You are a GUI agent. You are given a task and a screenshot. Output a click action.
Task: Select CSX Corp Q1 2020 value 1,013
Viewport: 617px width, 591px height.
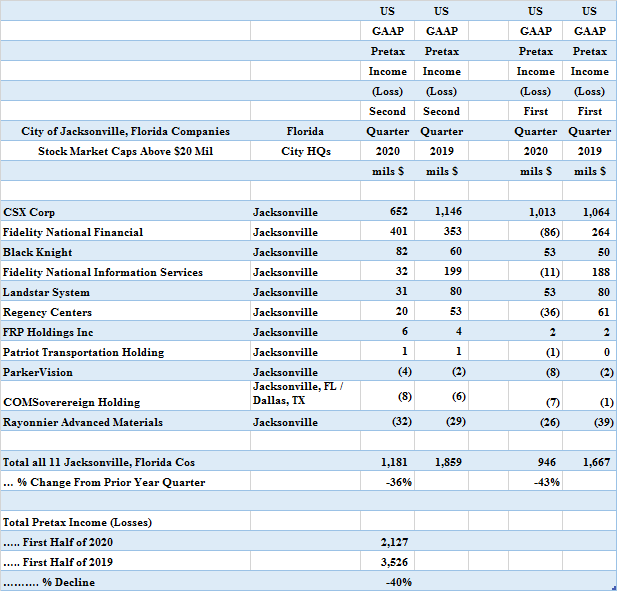(x=542, y=212)
